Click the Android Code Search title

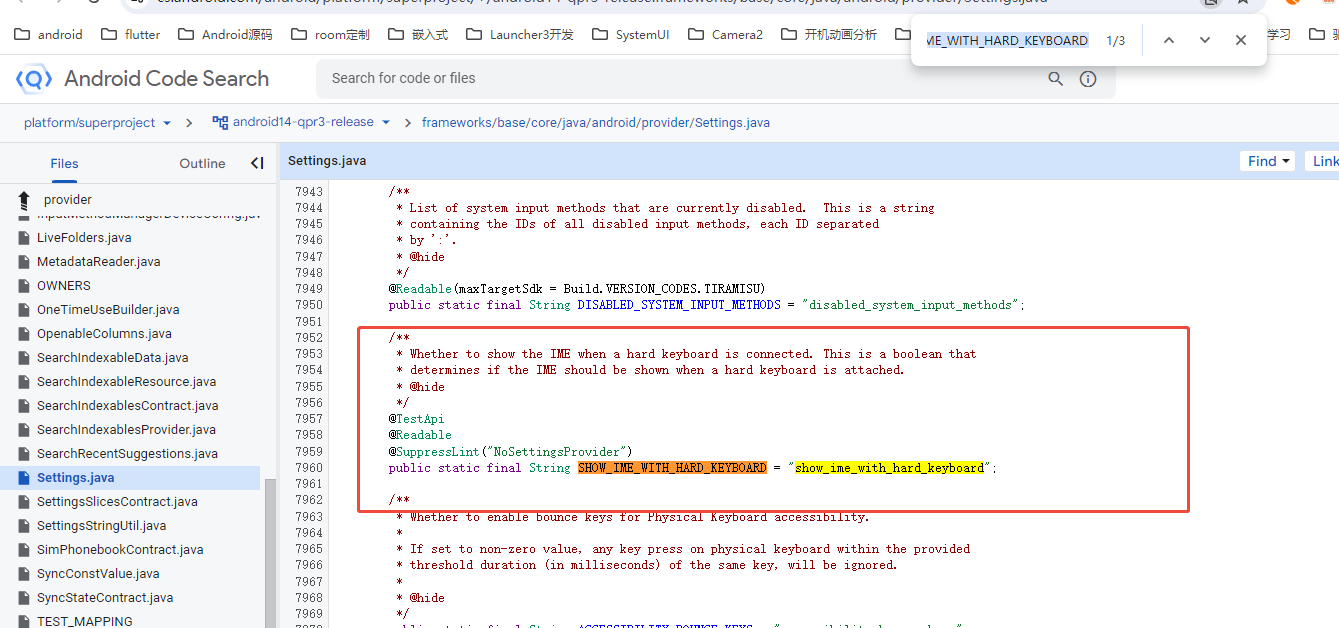point(167,78)
